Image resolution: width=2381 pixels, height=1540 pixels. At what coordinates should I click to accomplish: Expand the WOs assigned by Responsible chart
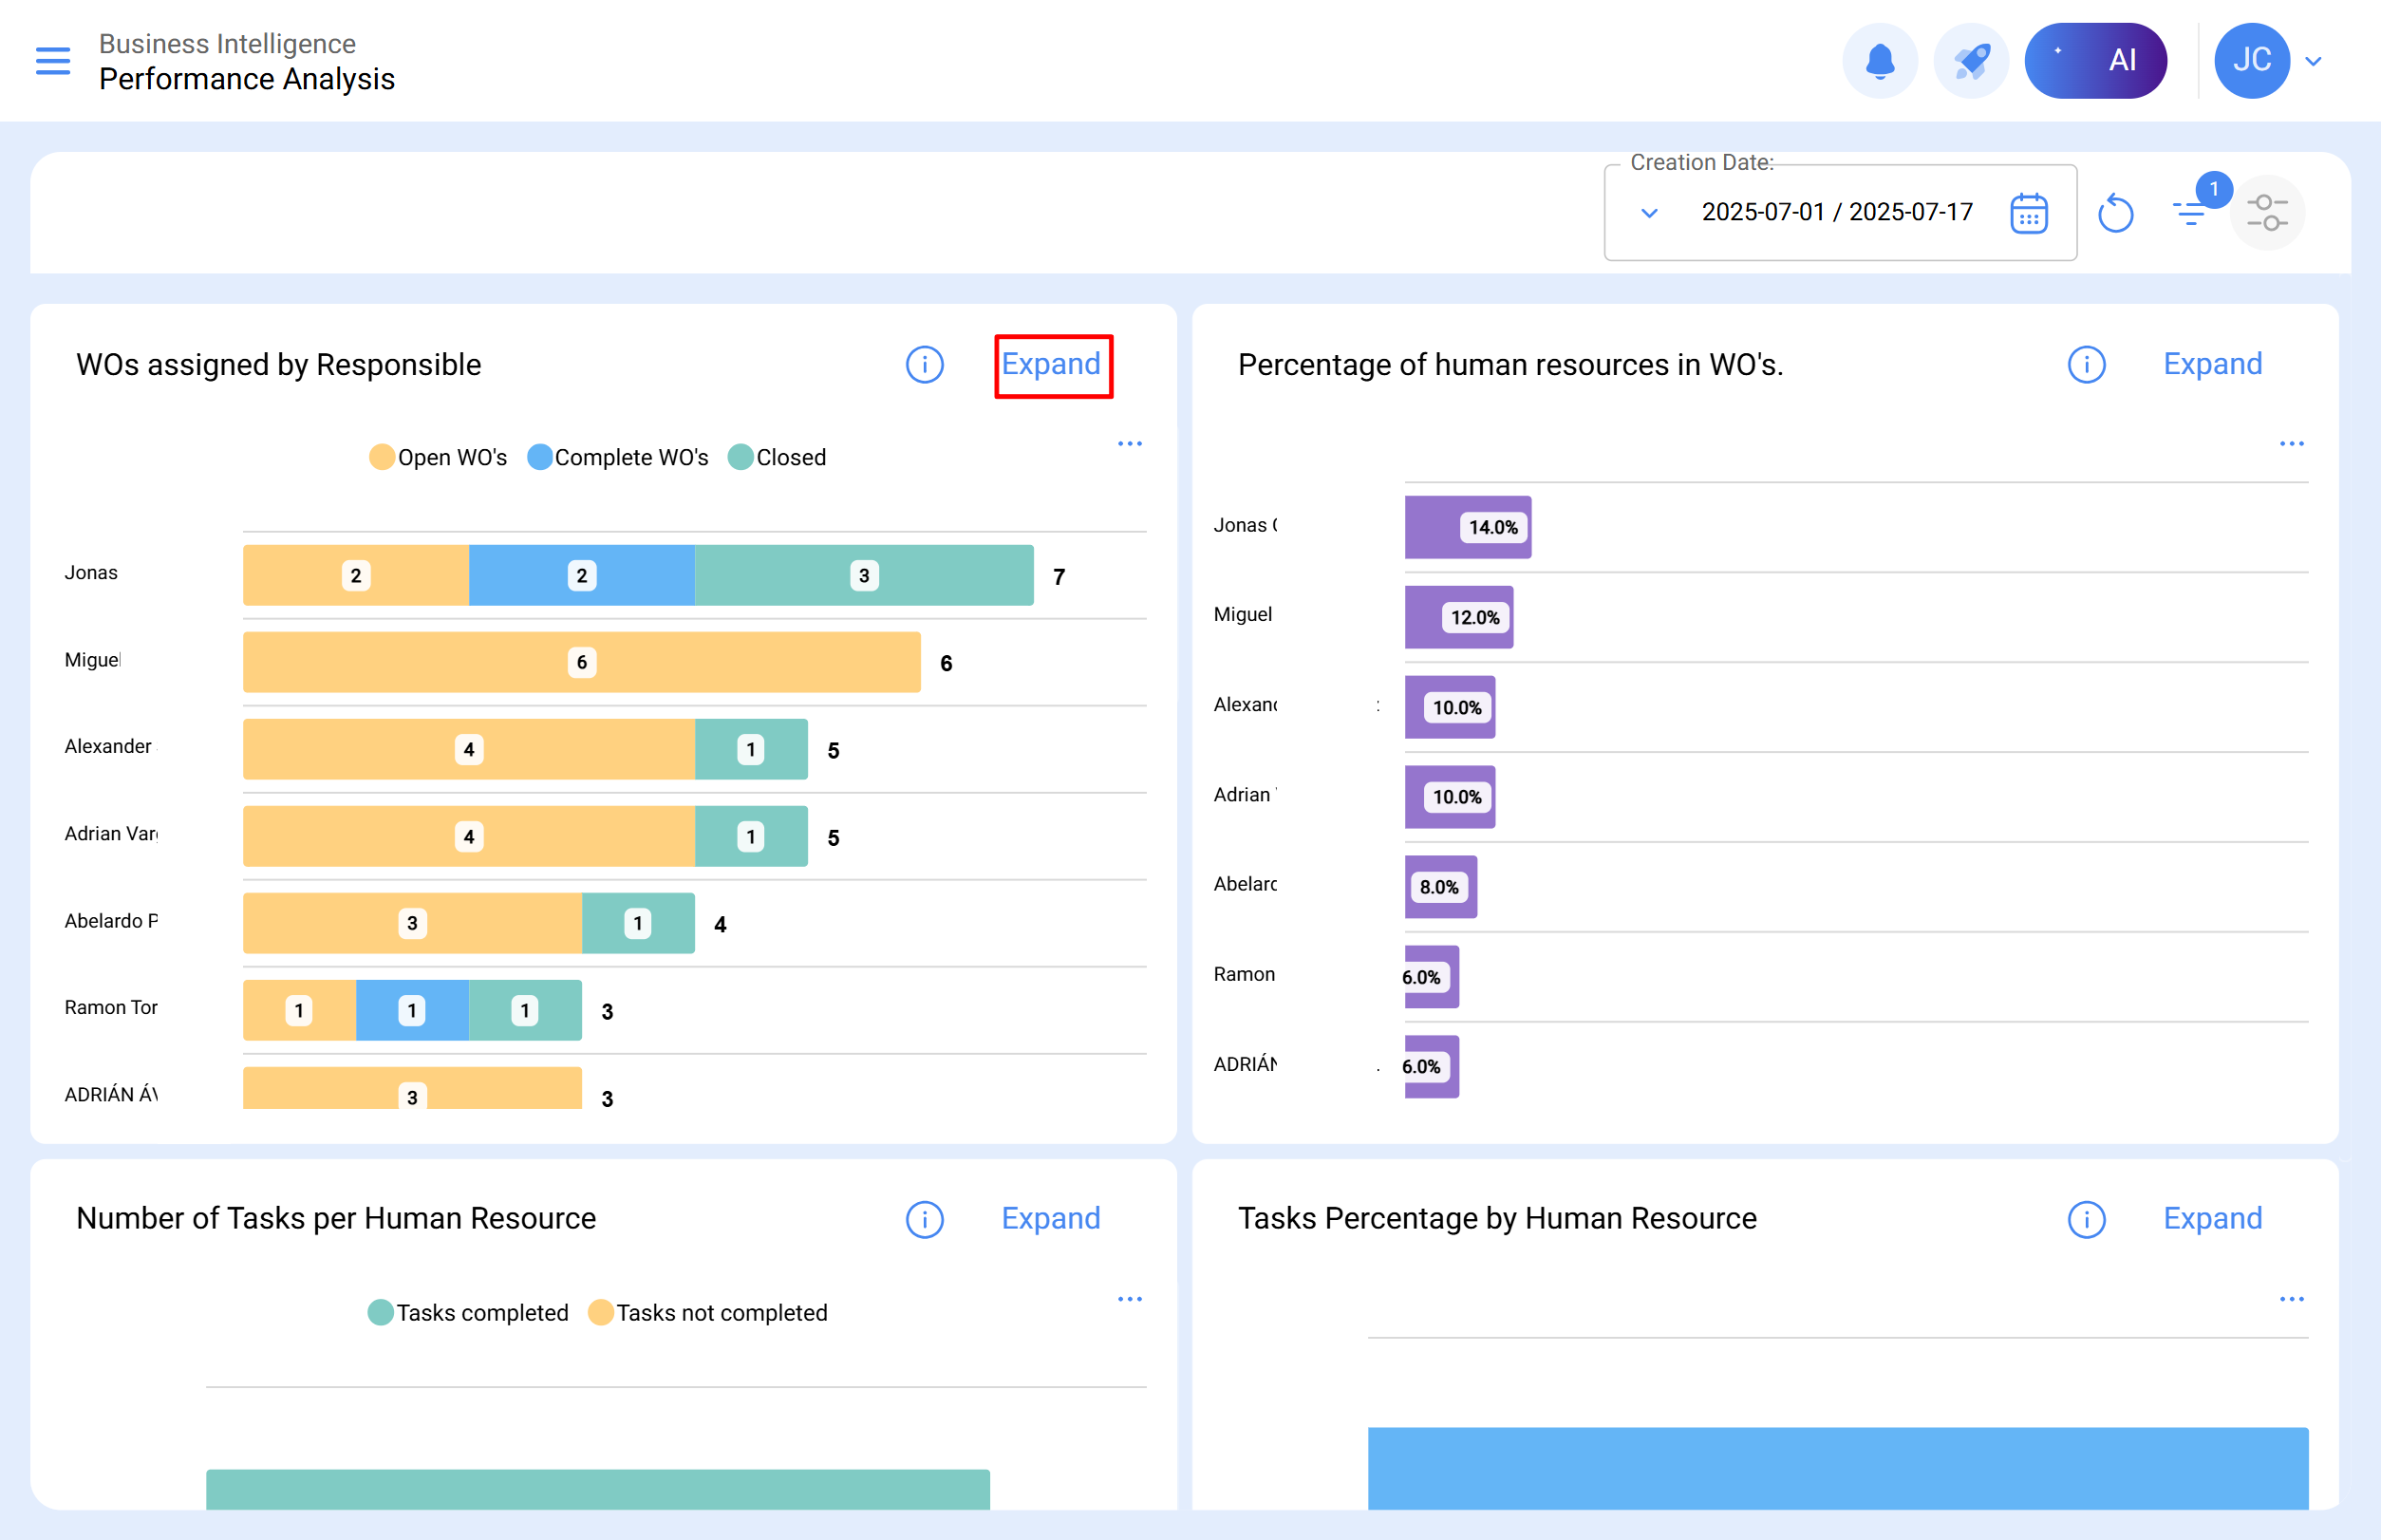coord(1052,365)
